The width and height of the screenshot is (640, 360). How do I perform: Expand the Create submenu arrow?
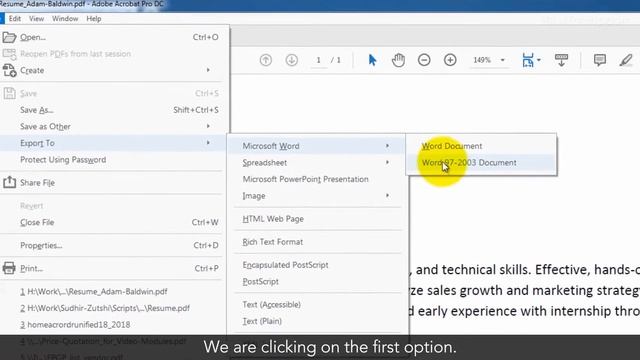[x=208, y=70]
